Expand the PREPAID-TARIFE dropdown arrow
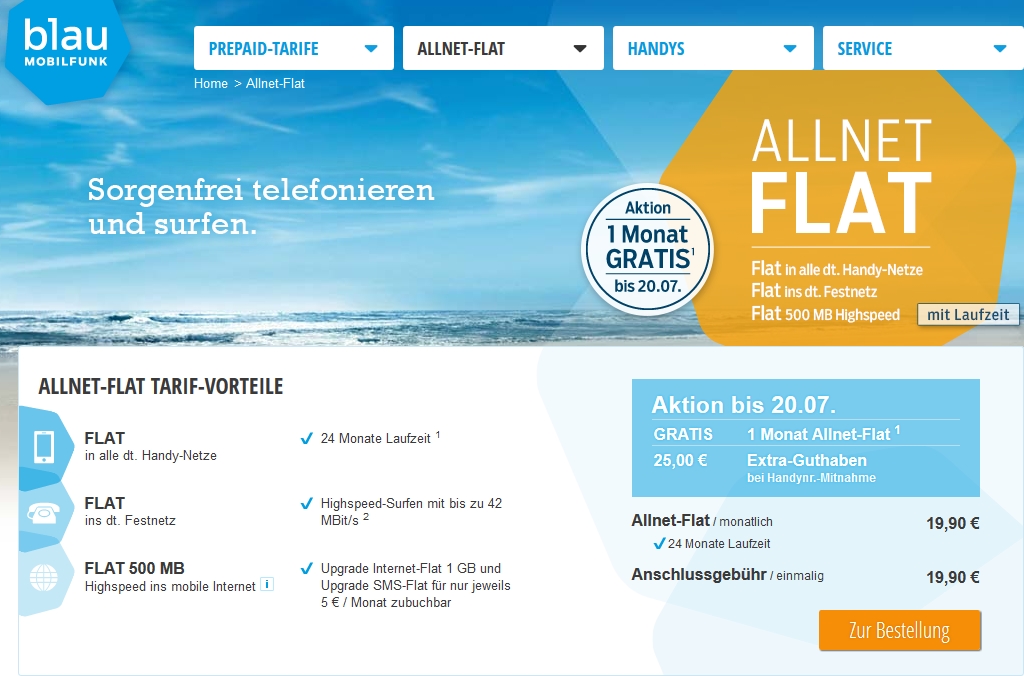The height and width of the screenshot is (676, 1024). [371, 48]
